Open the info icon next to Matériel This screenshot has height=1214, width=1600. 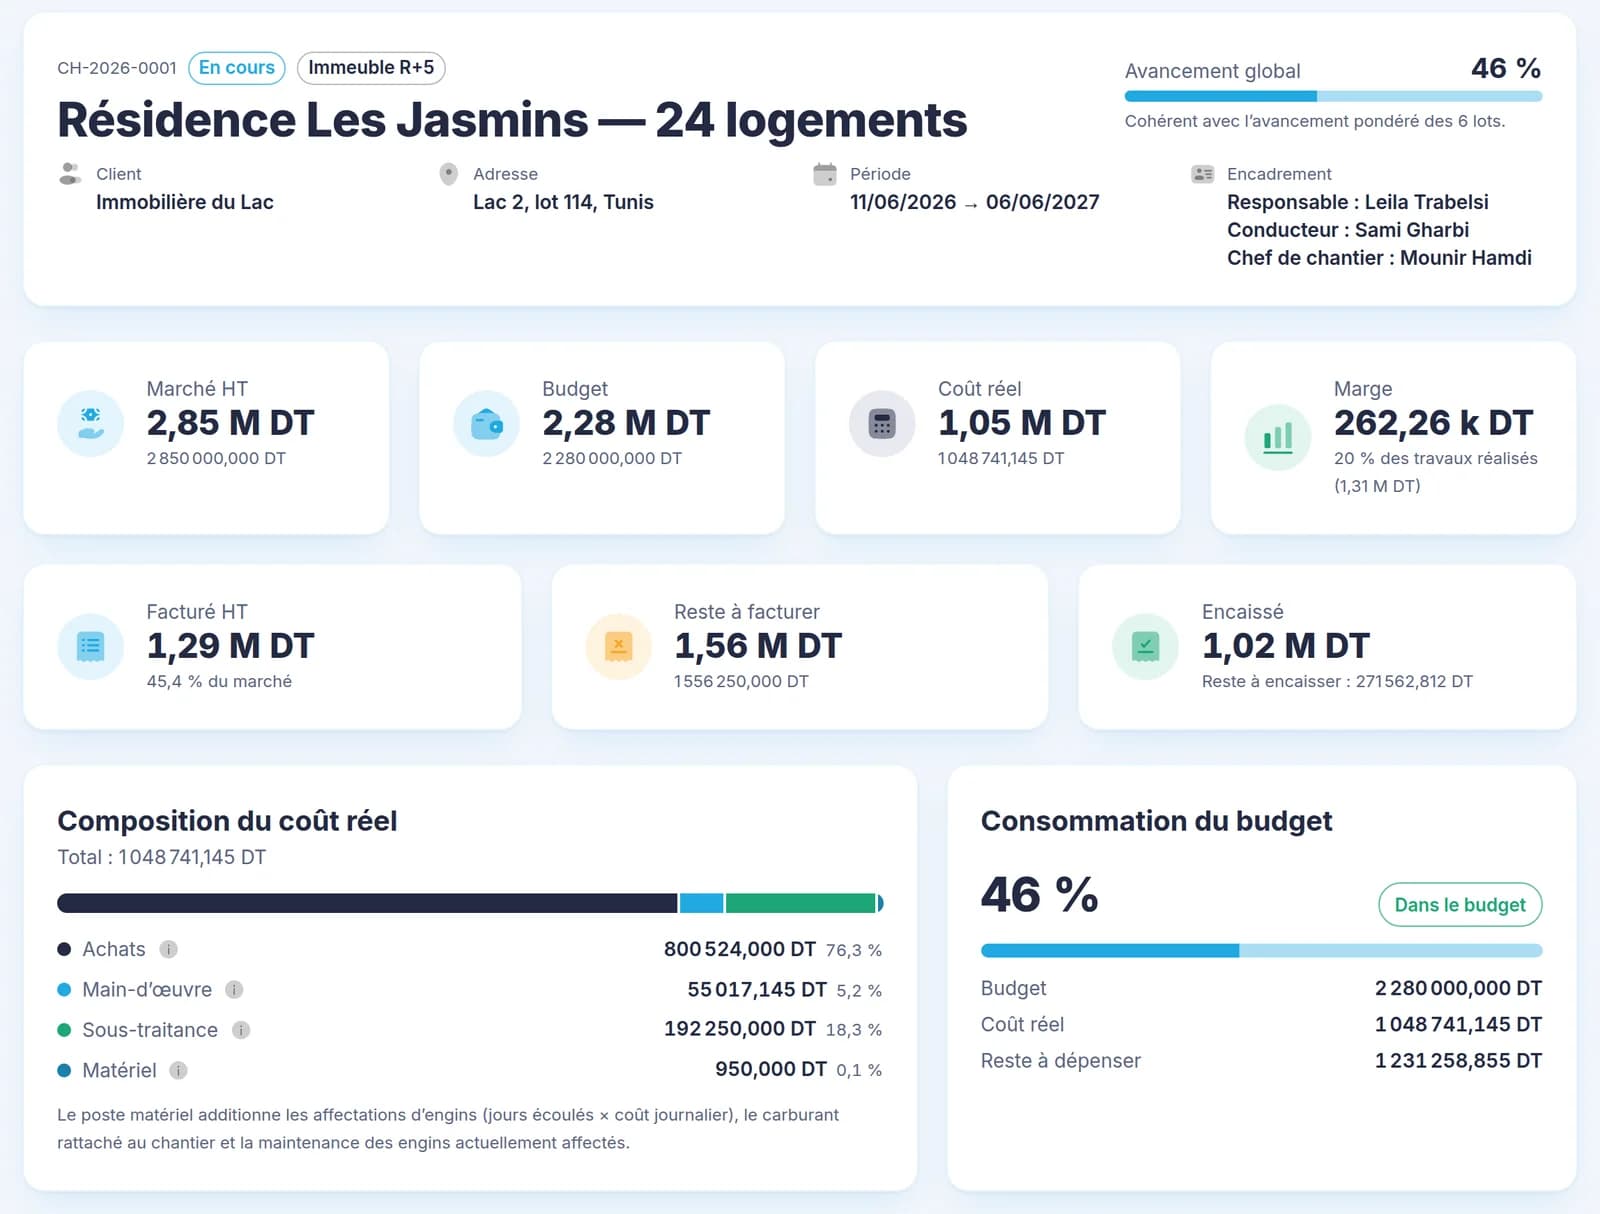pos(178,1070)
